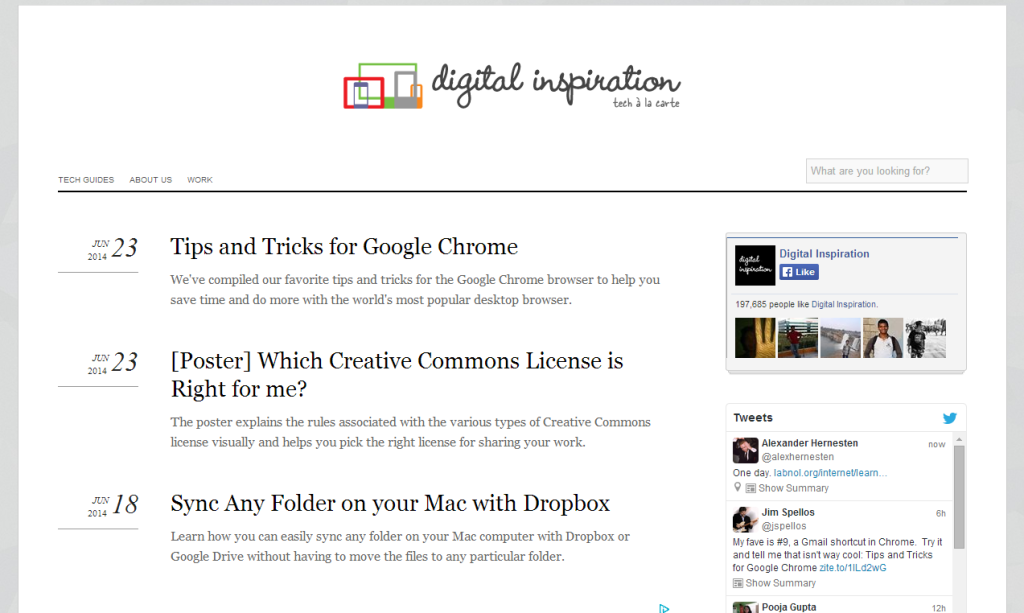Click the Tweets widget scrollbar thumb
The image size is (1024, 613).
pyautogui.click(x=959, y=497)
